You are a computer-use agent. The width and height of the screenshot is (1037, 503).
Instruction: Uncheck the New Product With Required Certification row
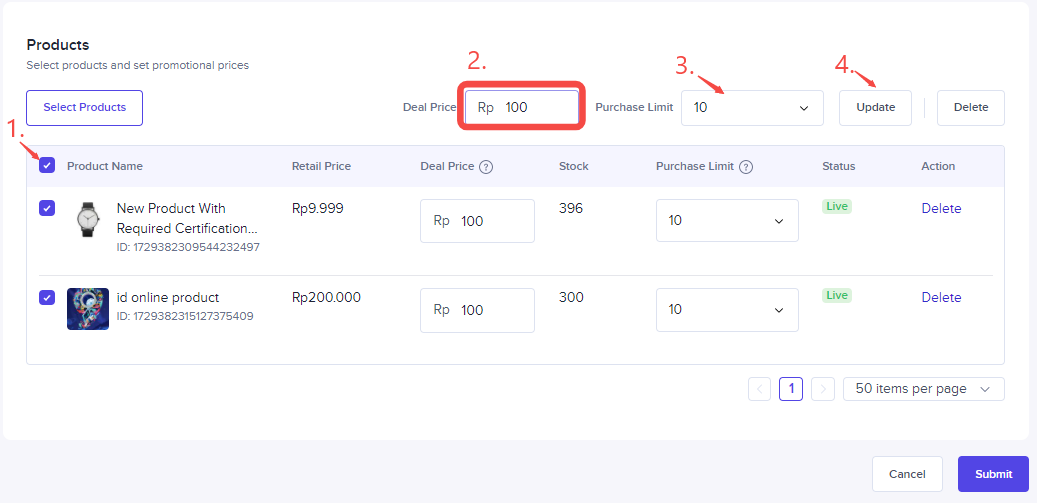click(47, 209)
